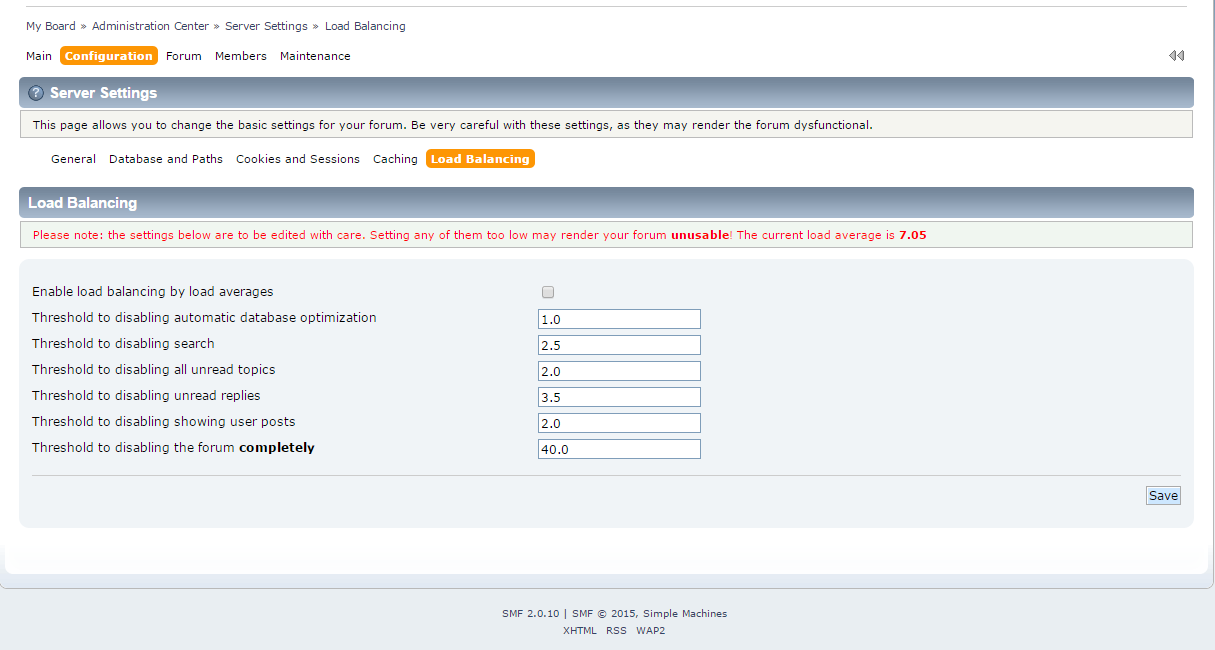1215x650 pixels.
Task: Open the SMF 2.0.10 footer link
Action: click(530, 613)
